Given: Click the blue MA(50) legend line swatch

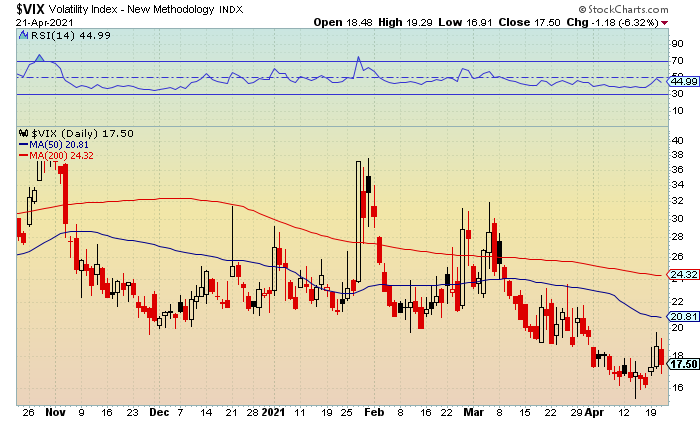Looking at the screenshot, I should click(x=23, y=145).
